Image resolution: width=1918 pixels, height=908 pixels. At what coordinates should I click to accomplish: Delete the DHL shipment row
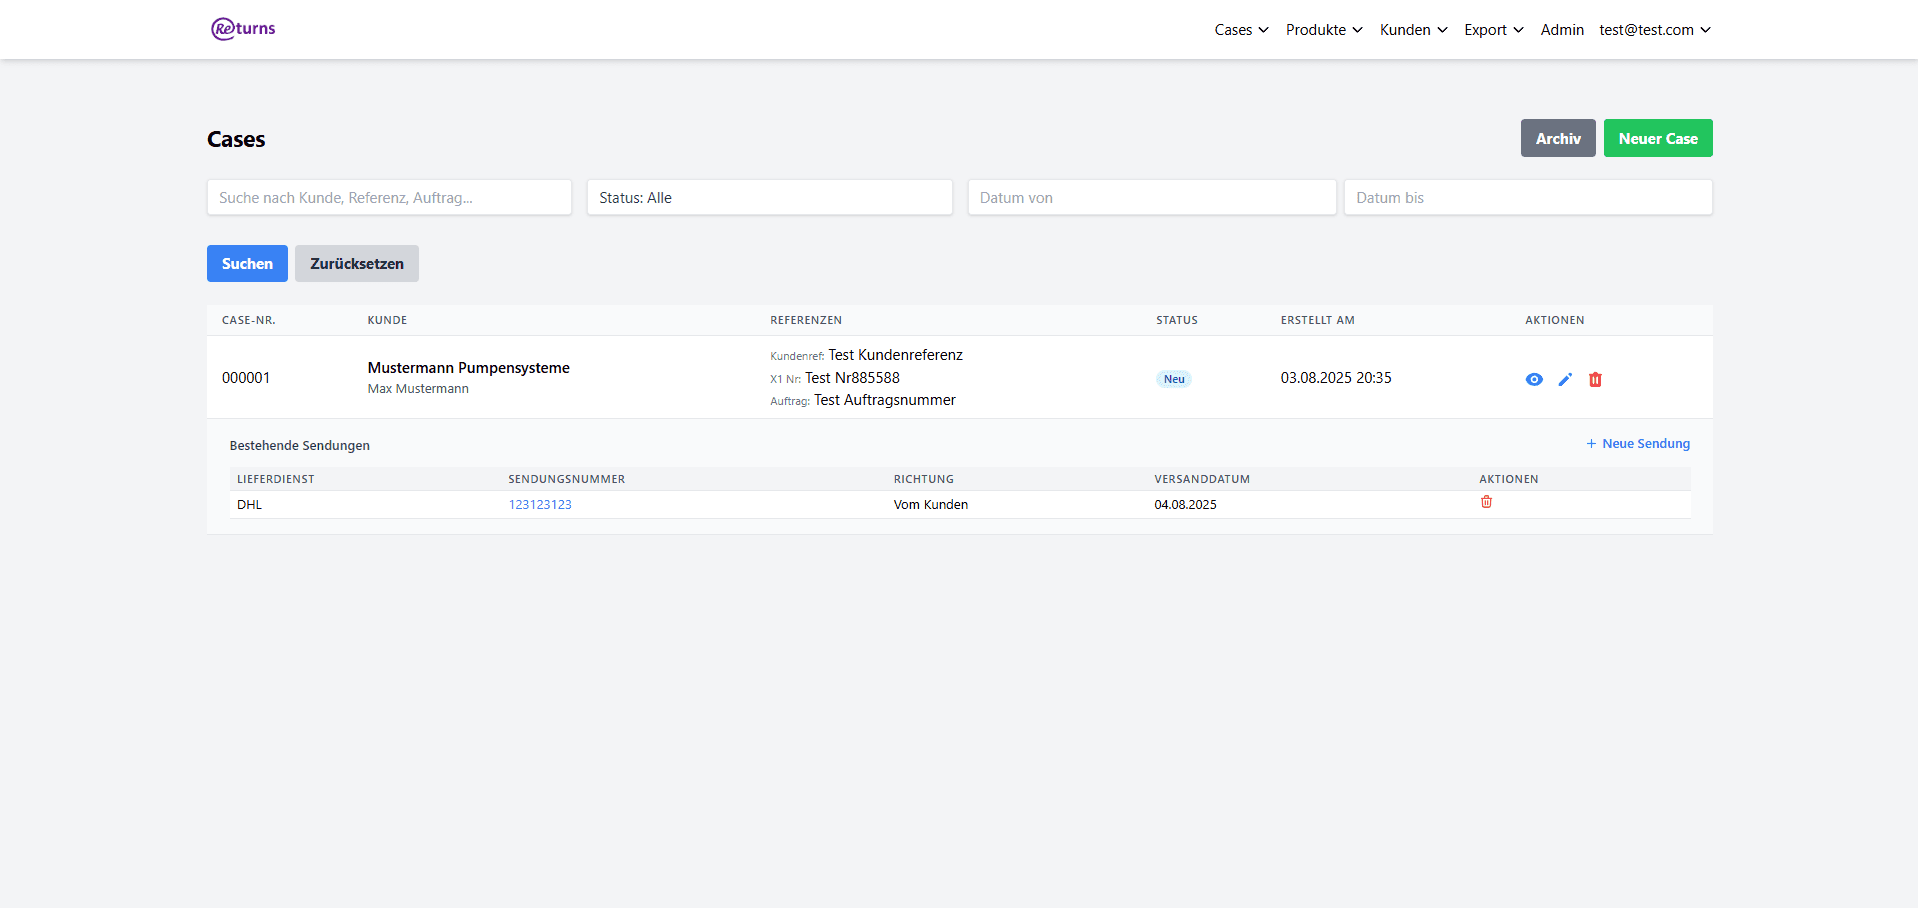tap(1486, 502)
